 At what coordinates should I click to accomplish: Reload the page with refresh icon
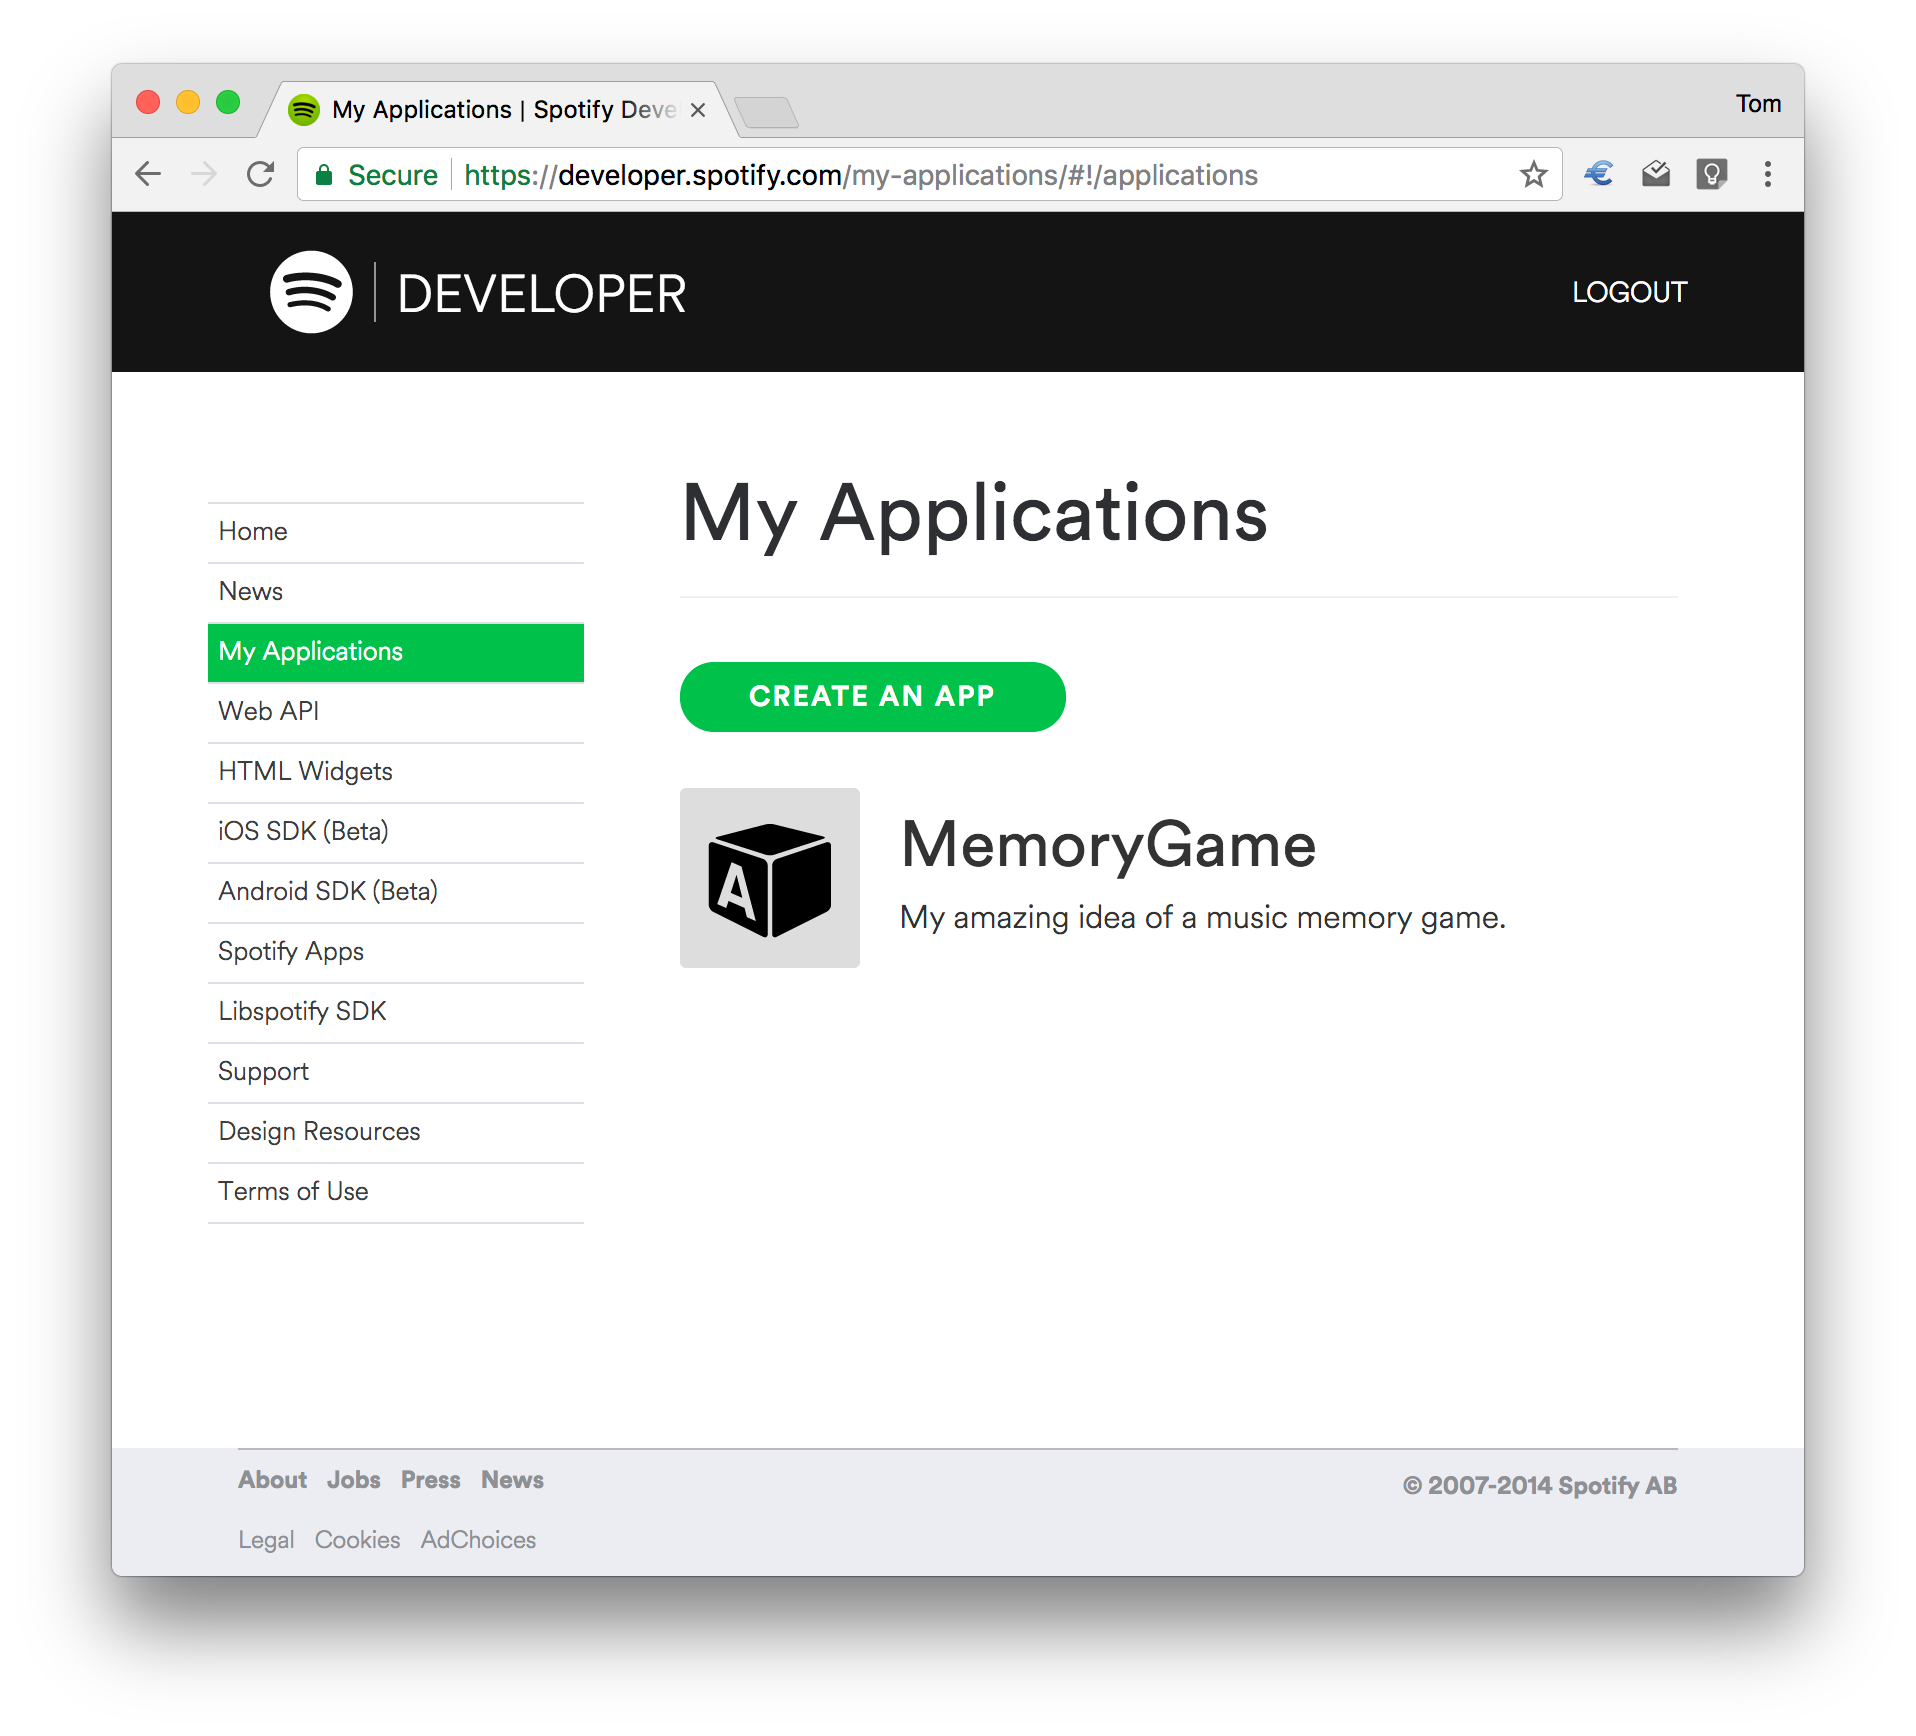260,174
